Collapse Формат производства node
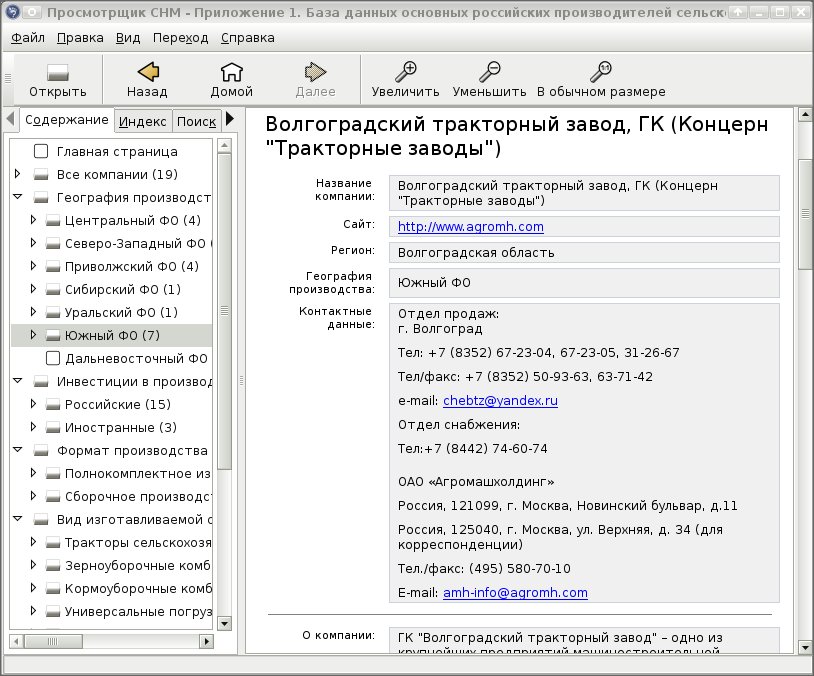Screen dimensions: 814x676 point(18,450)
